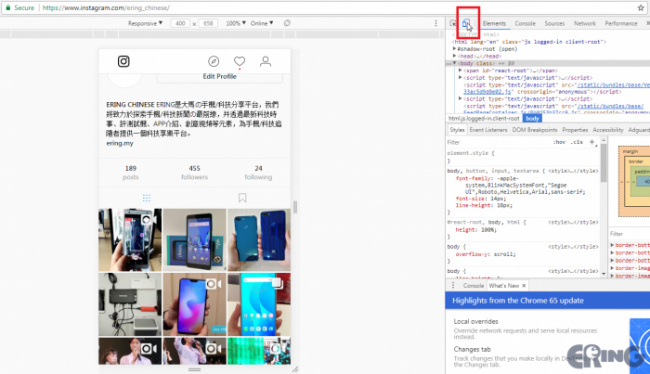Click the Edit Profile button
The width and height of the screenshot is (650, 374).
pyautogui.click(x=220, y=76)
